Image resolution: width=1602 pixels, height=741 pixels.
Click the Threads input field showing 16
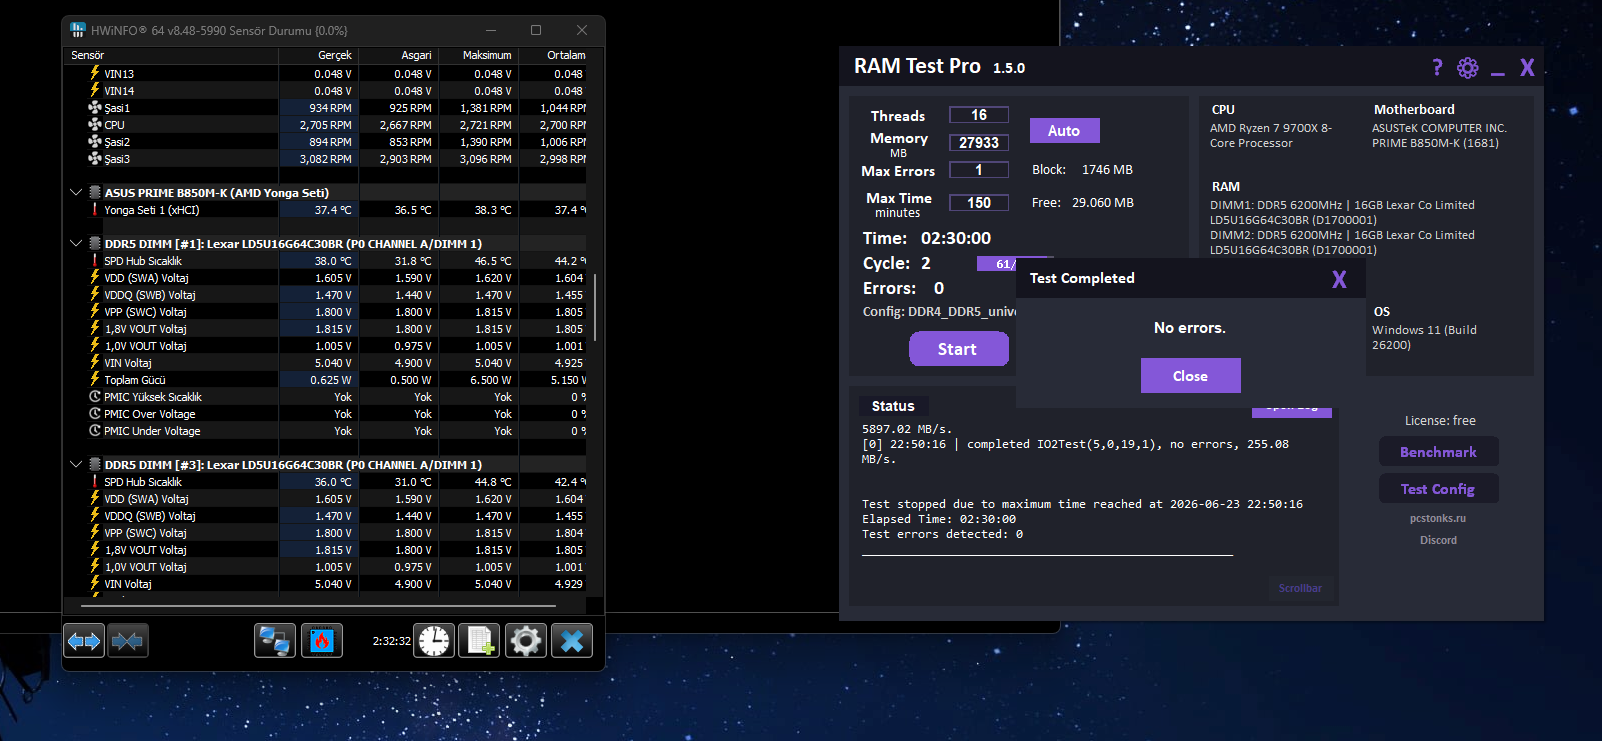979,115
